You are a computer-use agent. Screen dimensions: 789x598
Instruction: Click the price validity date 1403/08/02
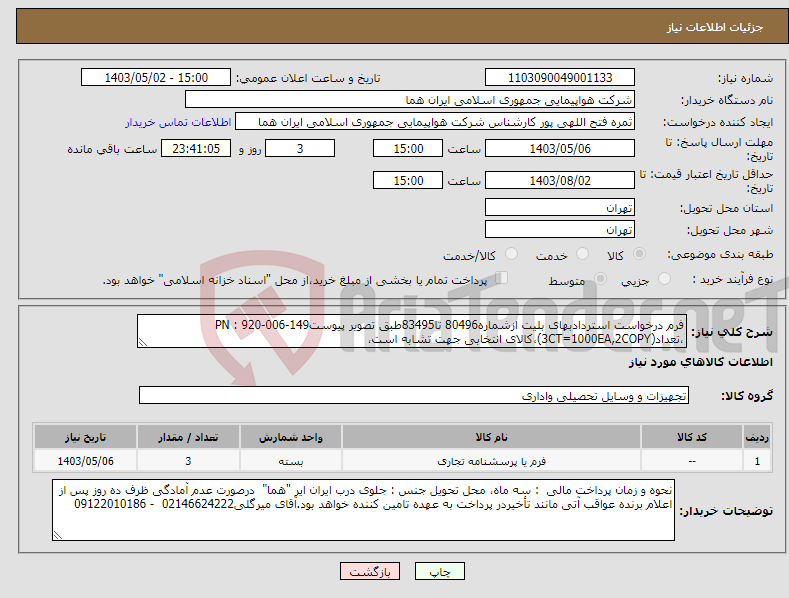pos(560,180)
